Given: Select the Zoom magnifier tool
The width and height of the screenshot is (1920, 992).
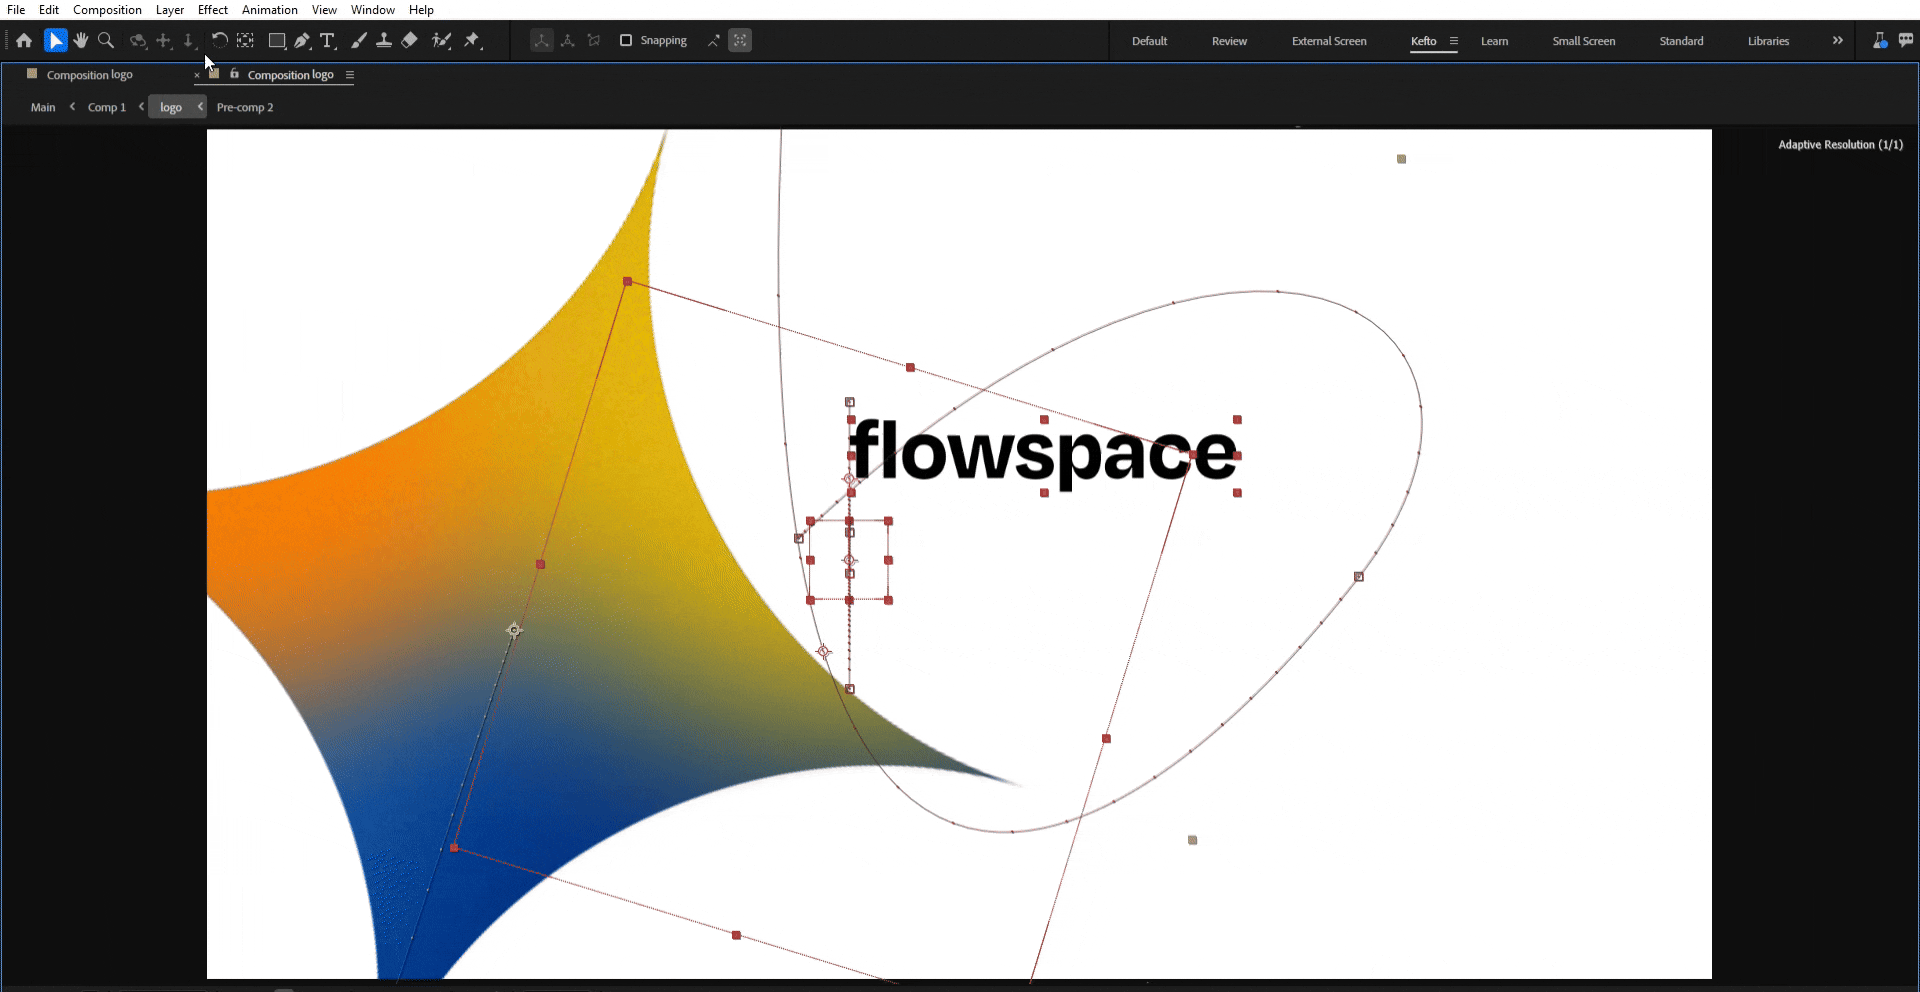Looking at the screenshot, I should [106, 41].
